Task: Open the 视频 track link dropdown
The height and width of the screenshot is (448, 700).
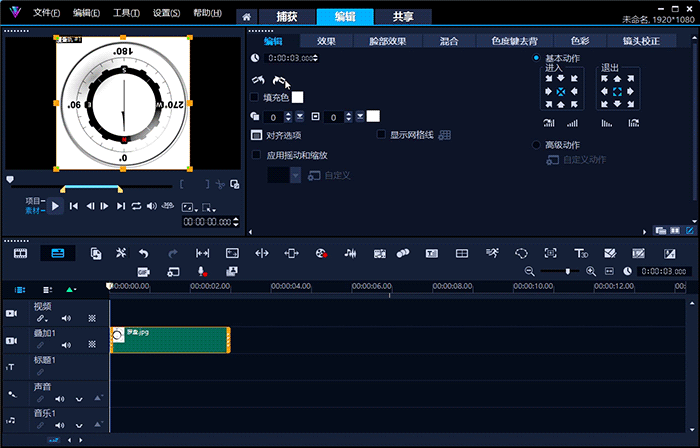Action: click(x=42, y=319)
